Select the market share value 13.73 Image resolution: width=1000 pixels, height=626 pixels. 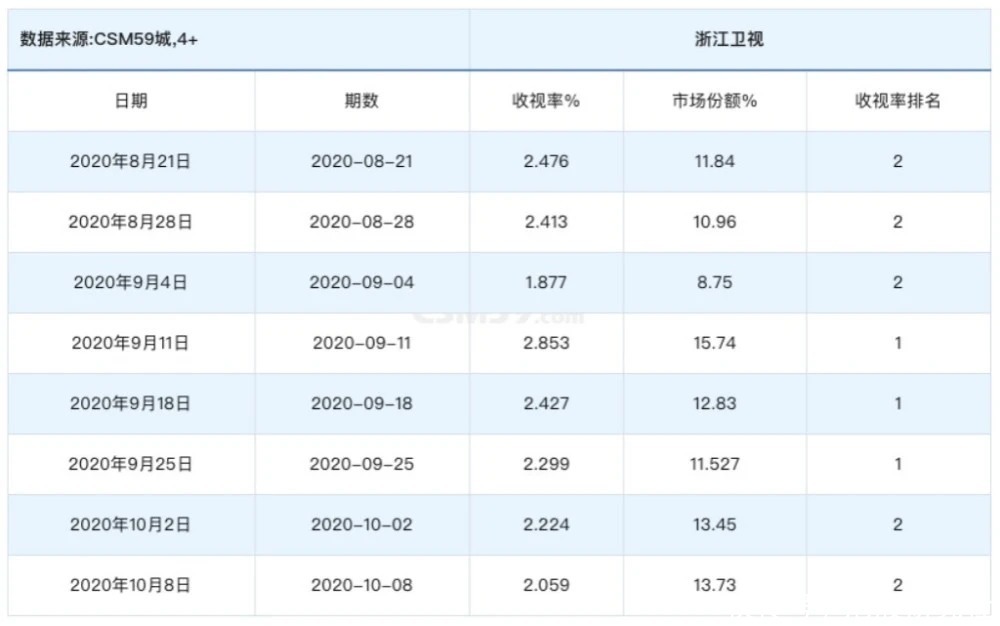click(x=714, y=585)
